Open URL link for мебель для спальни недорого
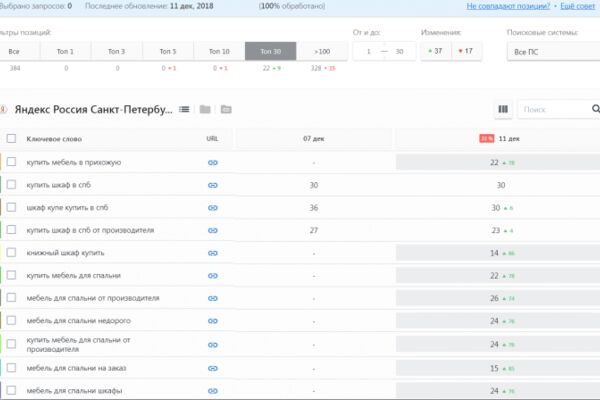Image resolution: width=600 pixels, height=400 pixels. (x=213, y=321)
